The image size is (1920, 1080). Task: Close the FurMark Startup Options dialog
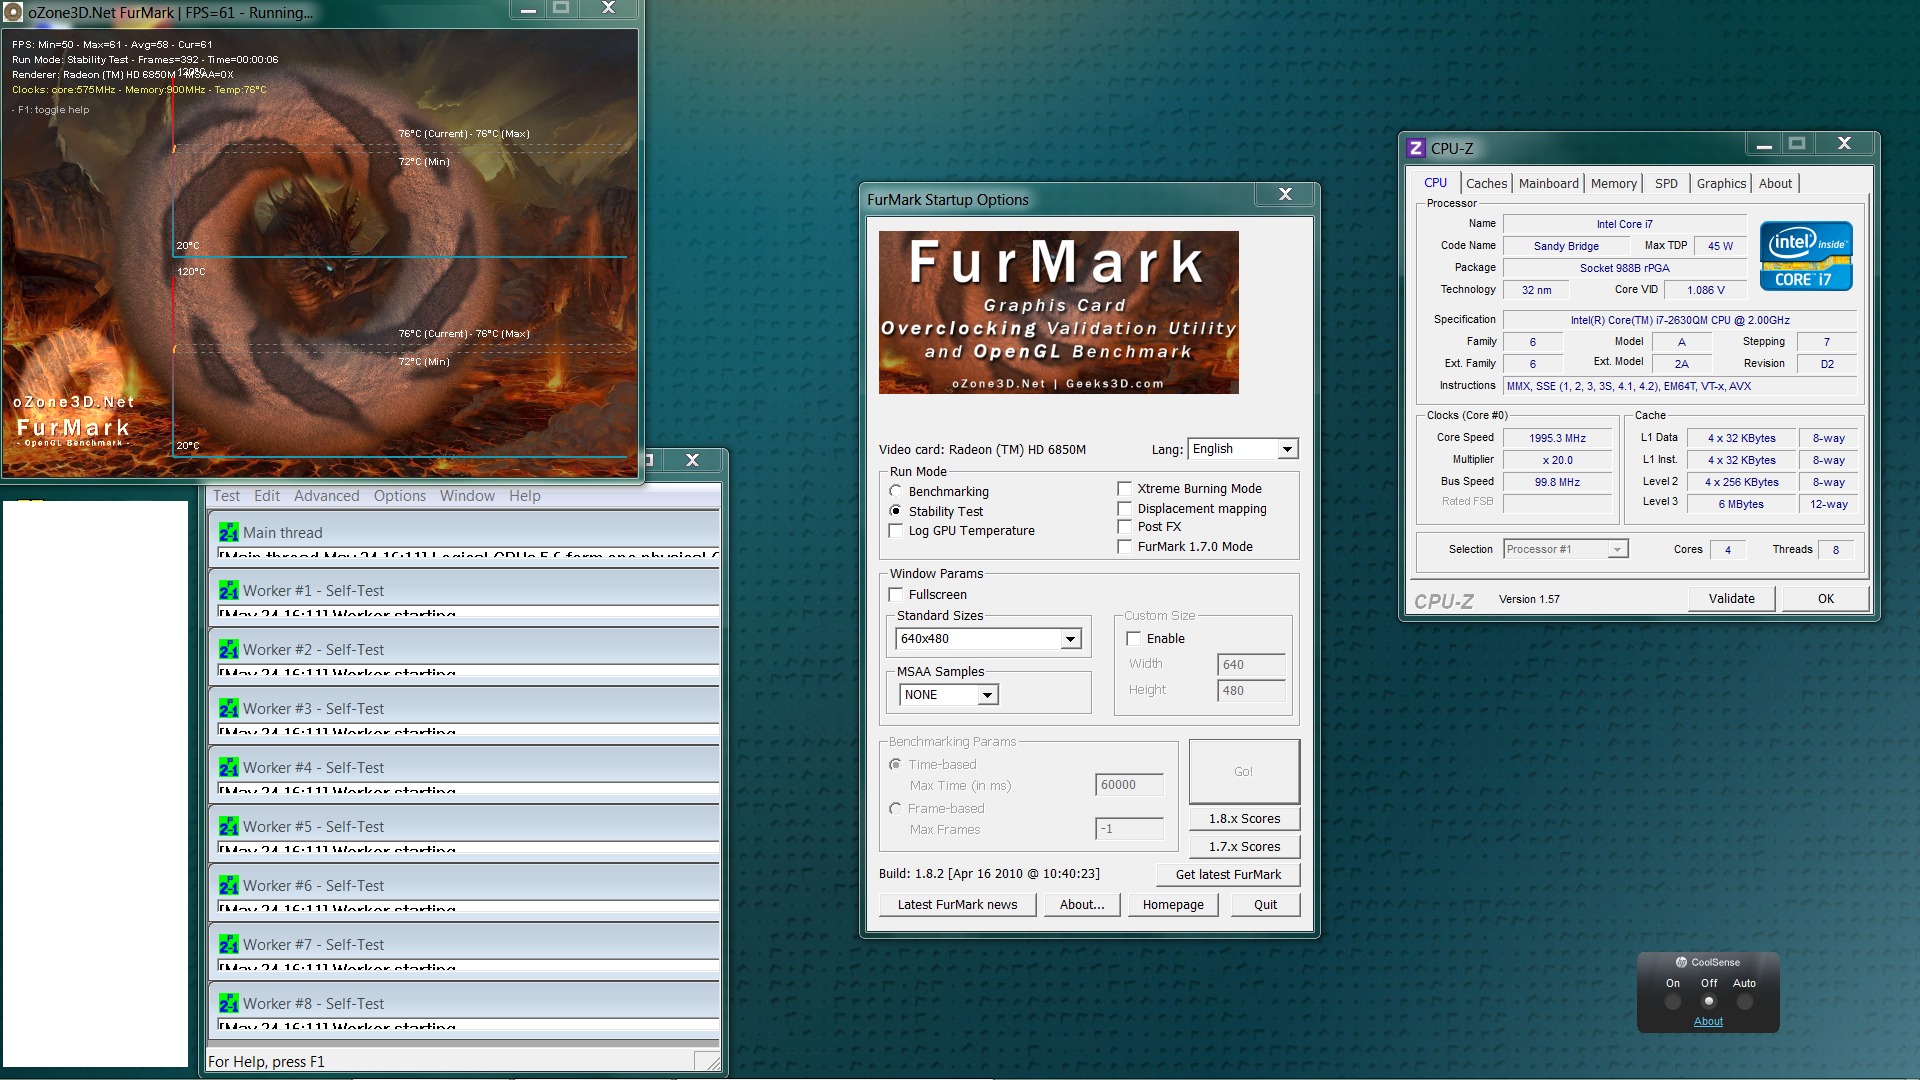coord(1286,194)
